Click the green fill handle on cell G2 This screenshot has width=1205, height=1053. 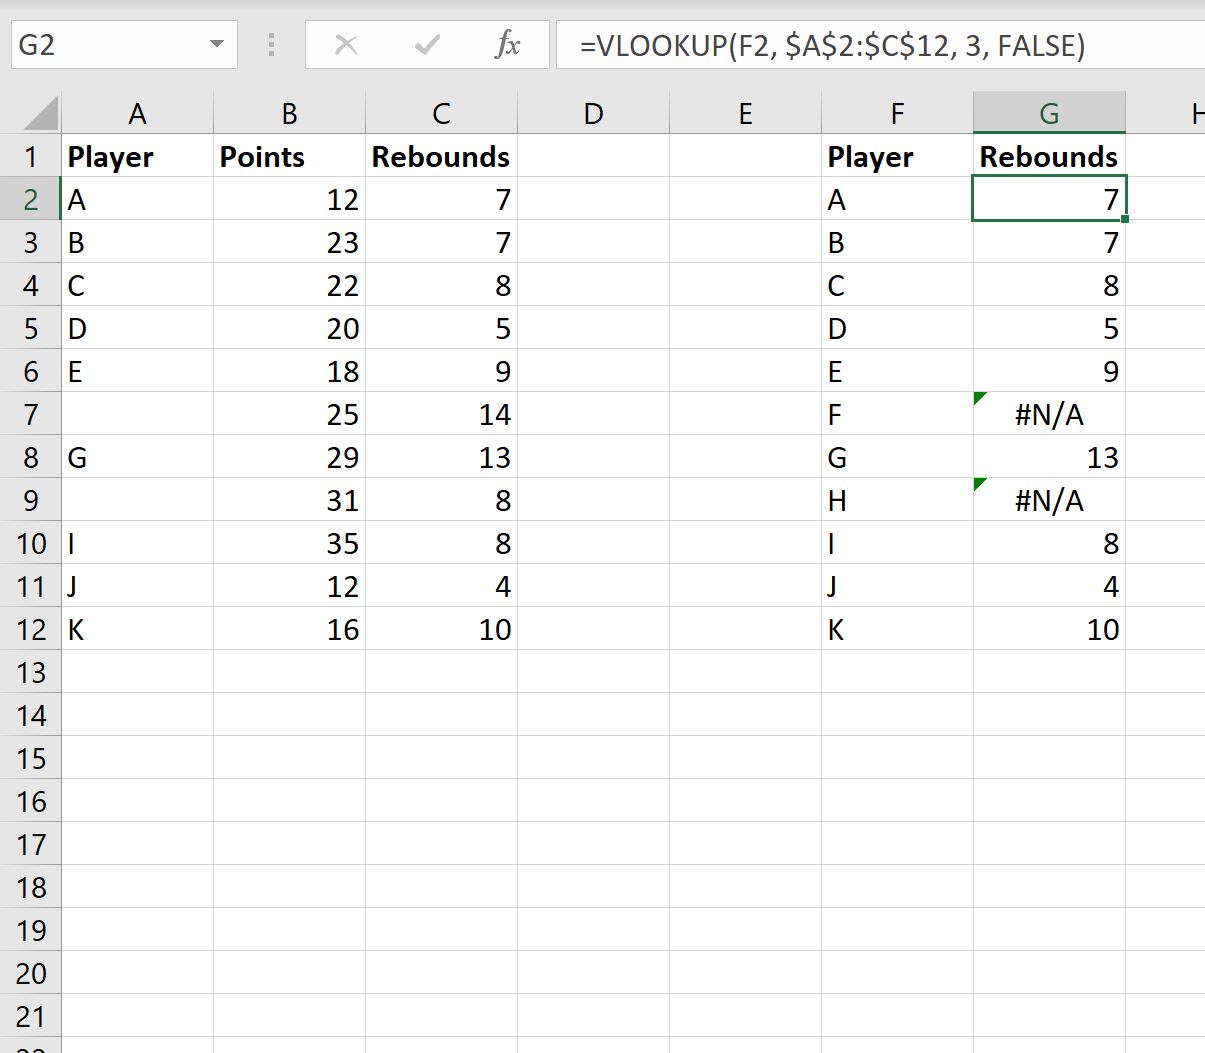coord(1124,220)
